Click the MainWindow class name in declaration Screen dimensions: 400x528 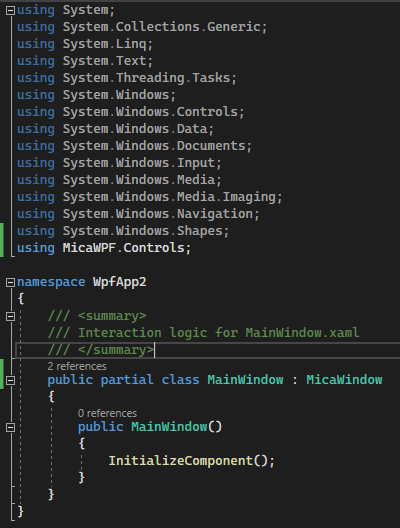point(245,380)
